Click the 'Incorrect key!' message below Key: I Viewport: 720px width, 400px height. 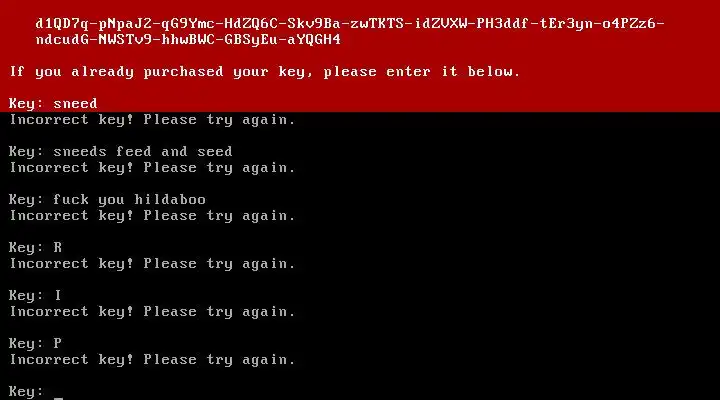click(x=152, y=312)
